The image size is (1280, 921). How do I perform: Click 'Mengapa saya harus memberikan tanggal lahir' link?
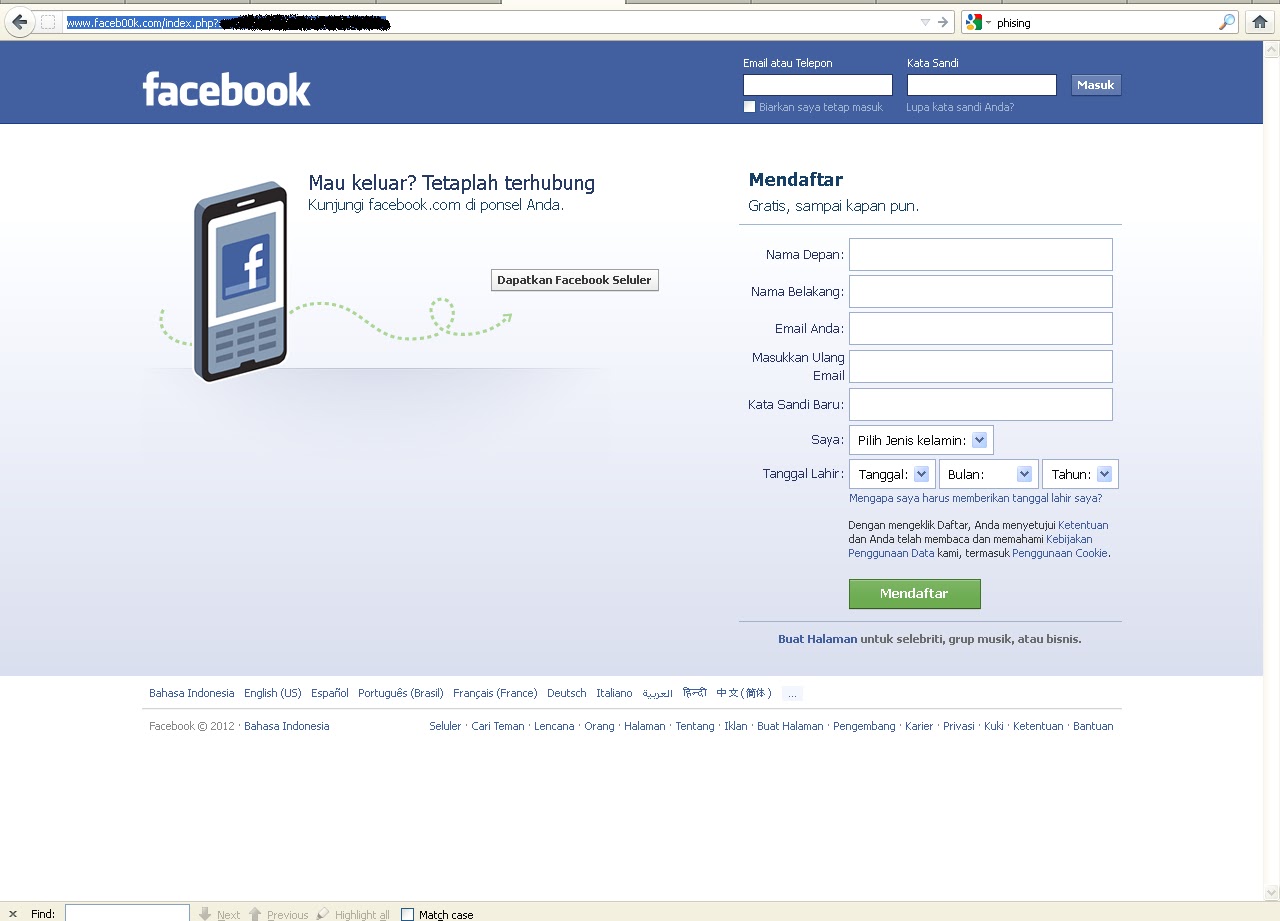coord(975,498)
